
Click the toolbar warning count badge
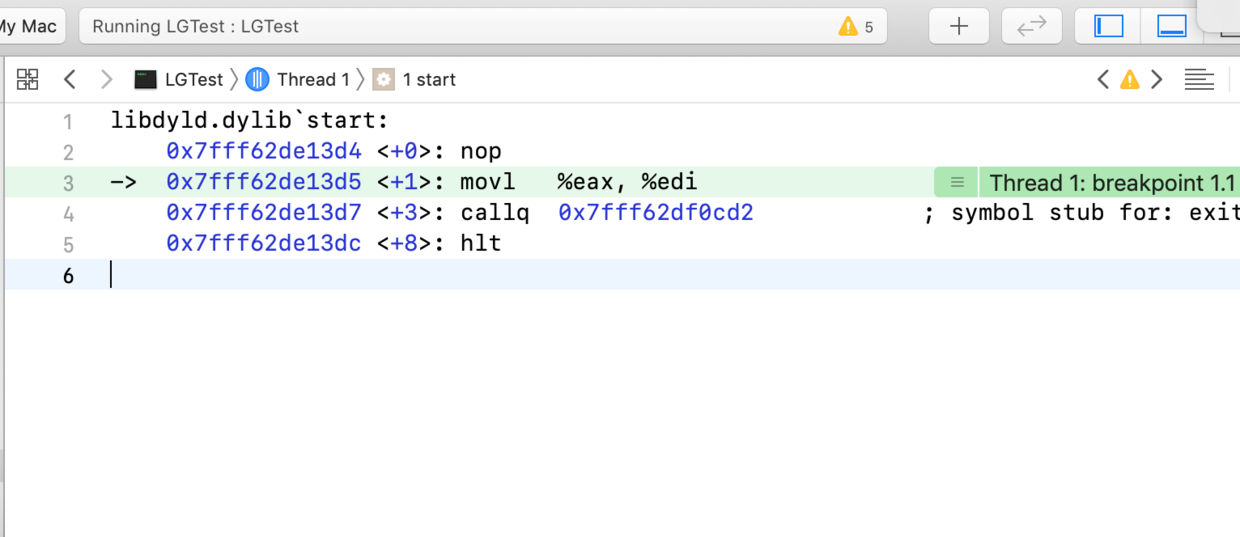[x=856, y=27]
